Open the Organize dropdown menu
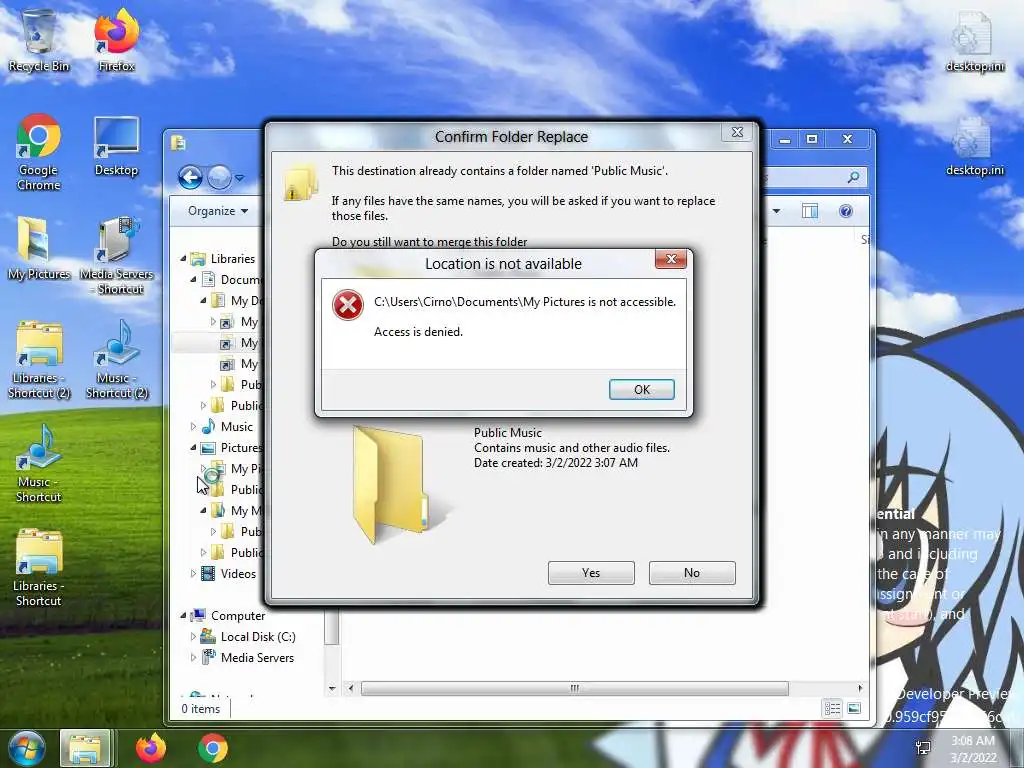The image size is (1024, 768). tap(217, 211)
